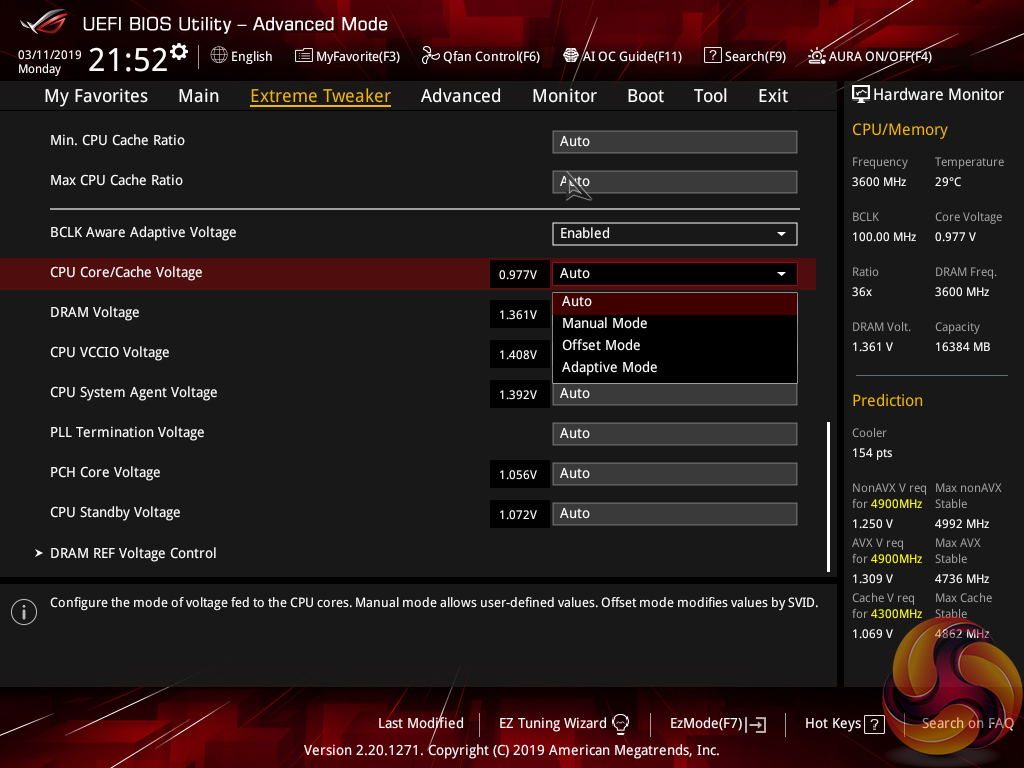Click the Min. CPU Cache Ratio field
The image size is (1024, 768).
(675, 142)
